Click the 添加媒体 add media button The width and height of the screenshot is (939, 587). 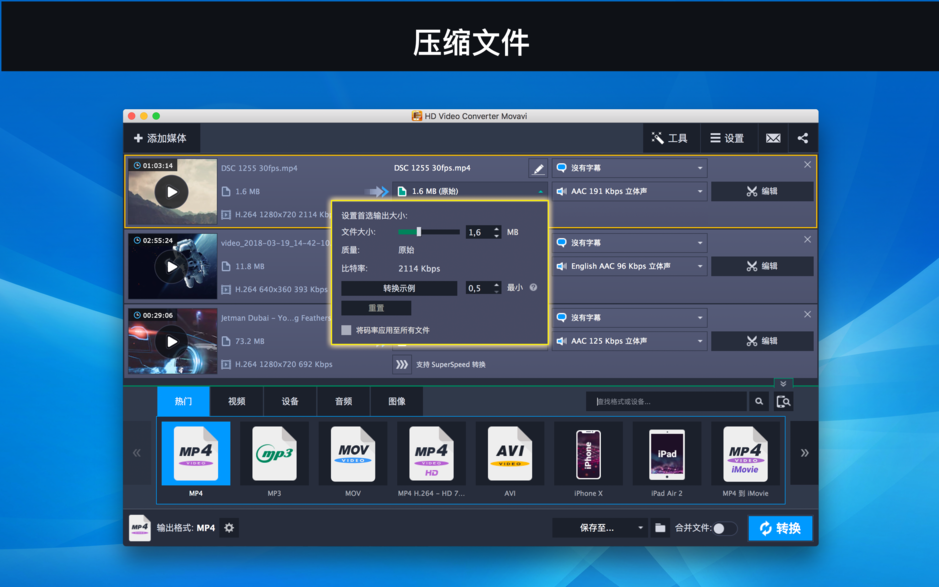coord(162,138)
